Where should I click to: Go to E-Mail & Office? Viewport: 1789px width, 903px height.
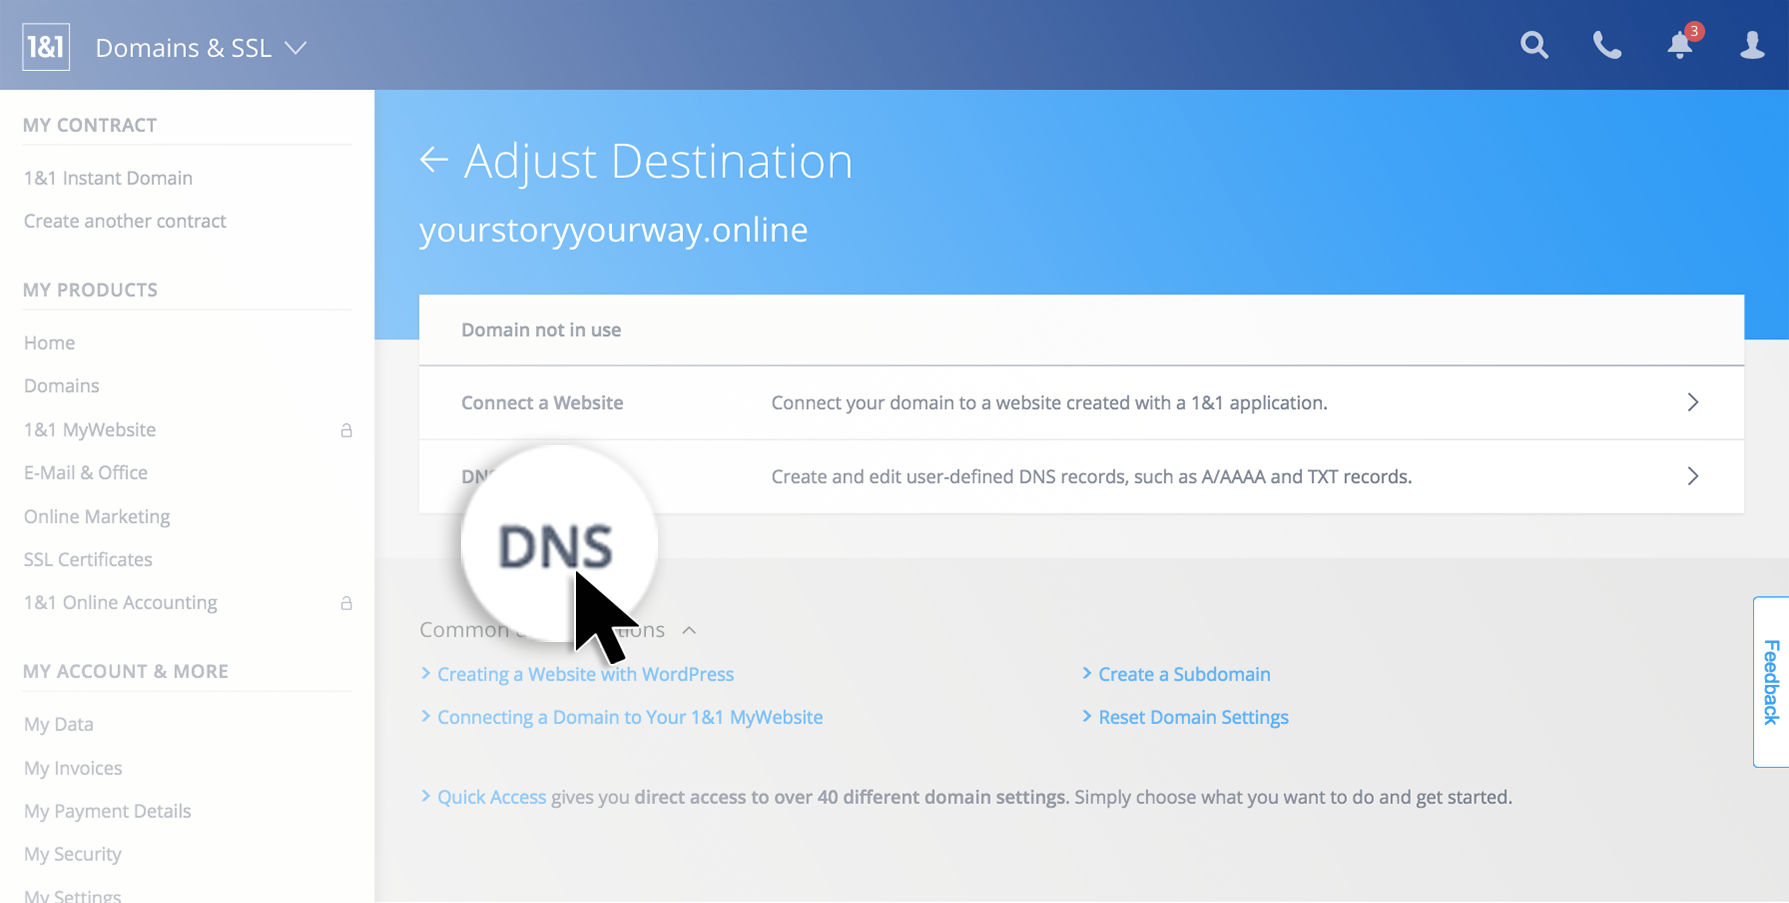coord(85,473)
